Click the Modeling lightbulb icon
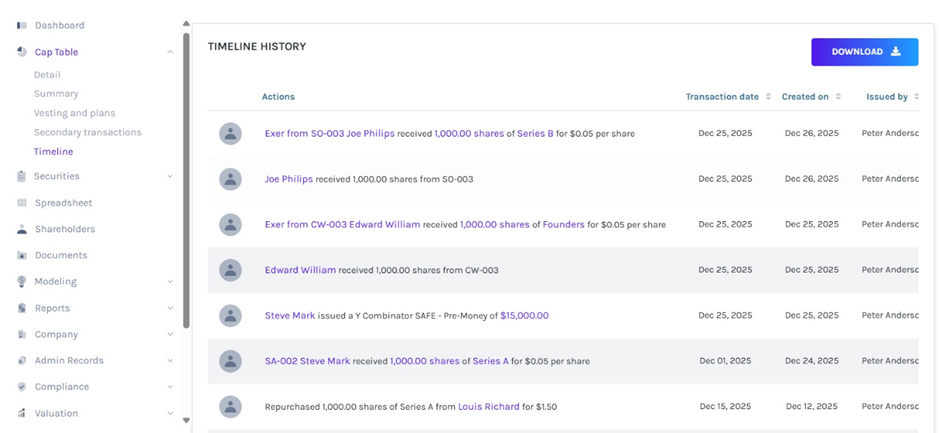Image resolution: width=939 pixels, height=433 pixels. [x=22, y=282]
